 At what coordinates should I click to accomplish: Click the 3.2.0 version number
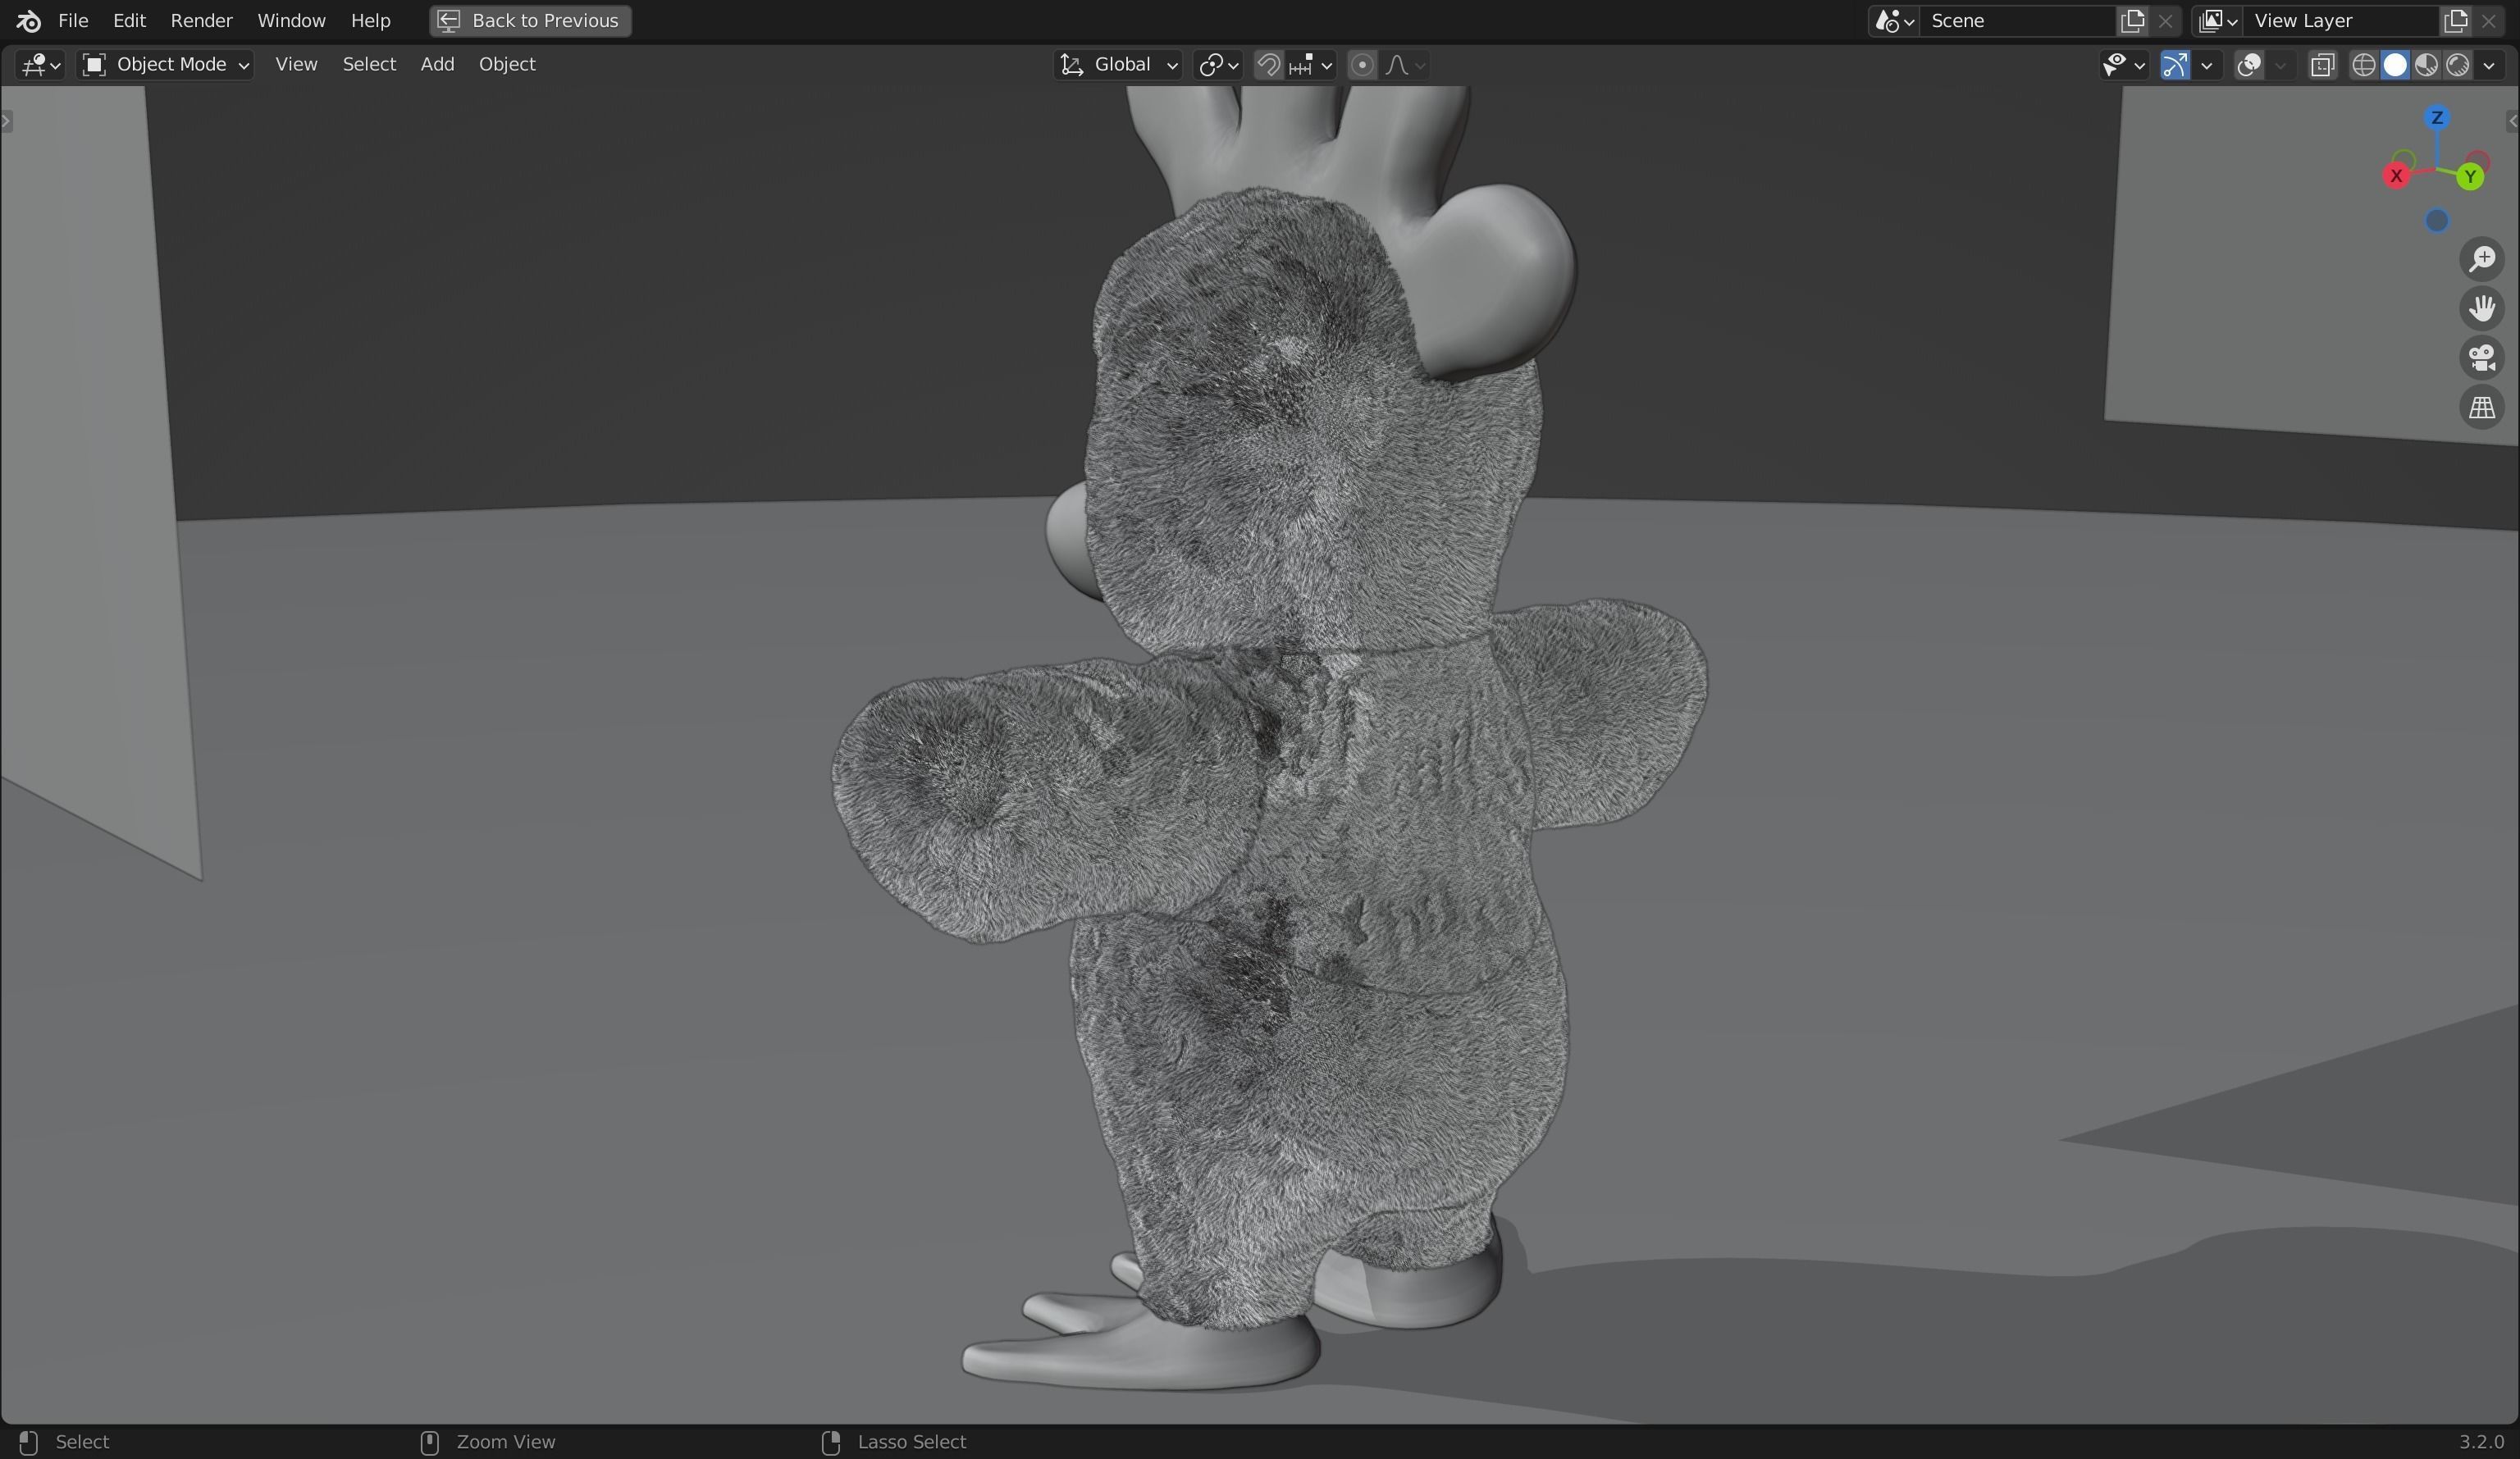coord(2481,1442)
